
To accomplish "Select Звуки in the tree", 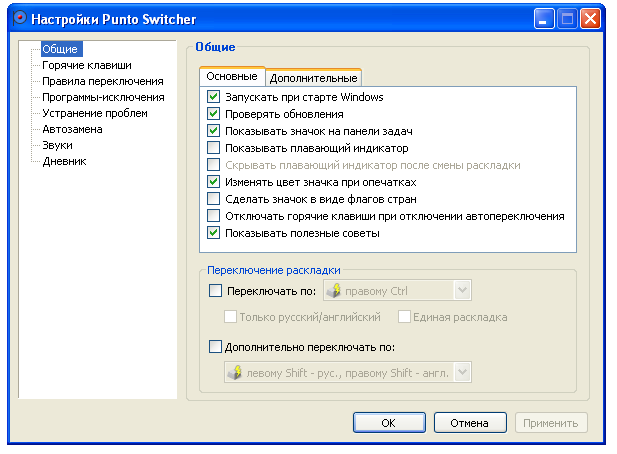I will click(x=57, y=145).
